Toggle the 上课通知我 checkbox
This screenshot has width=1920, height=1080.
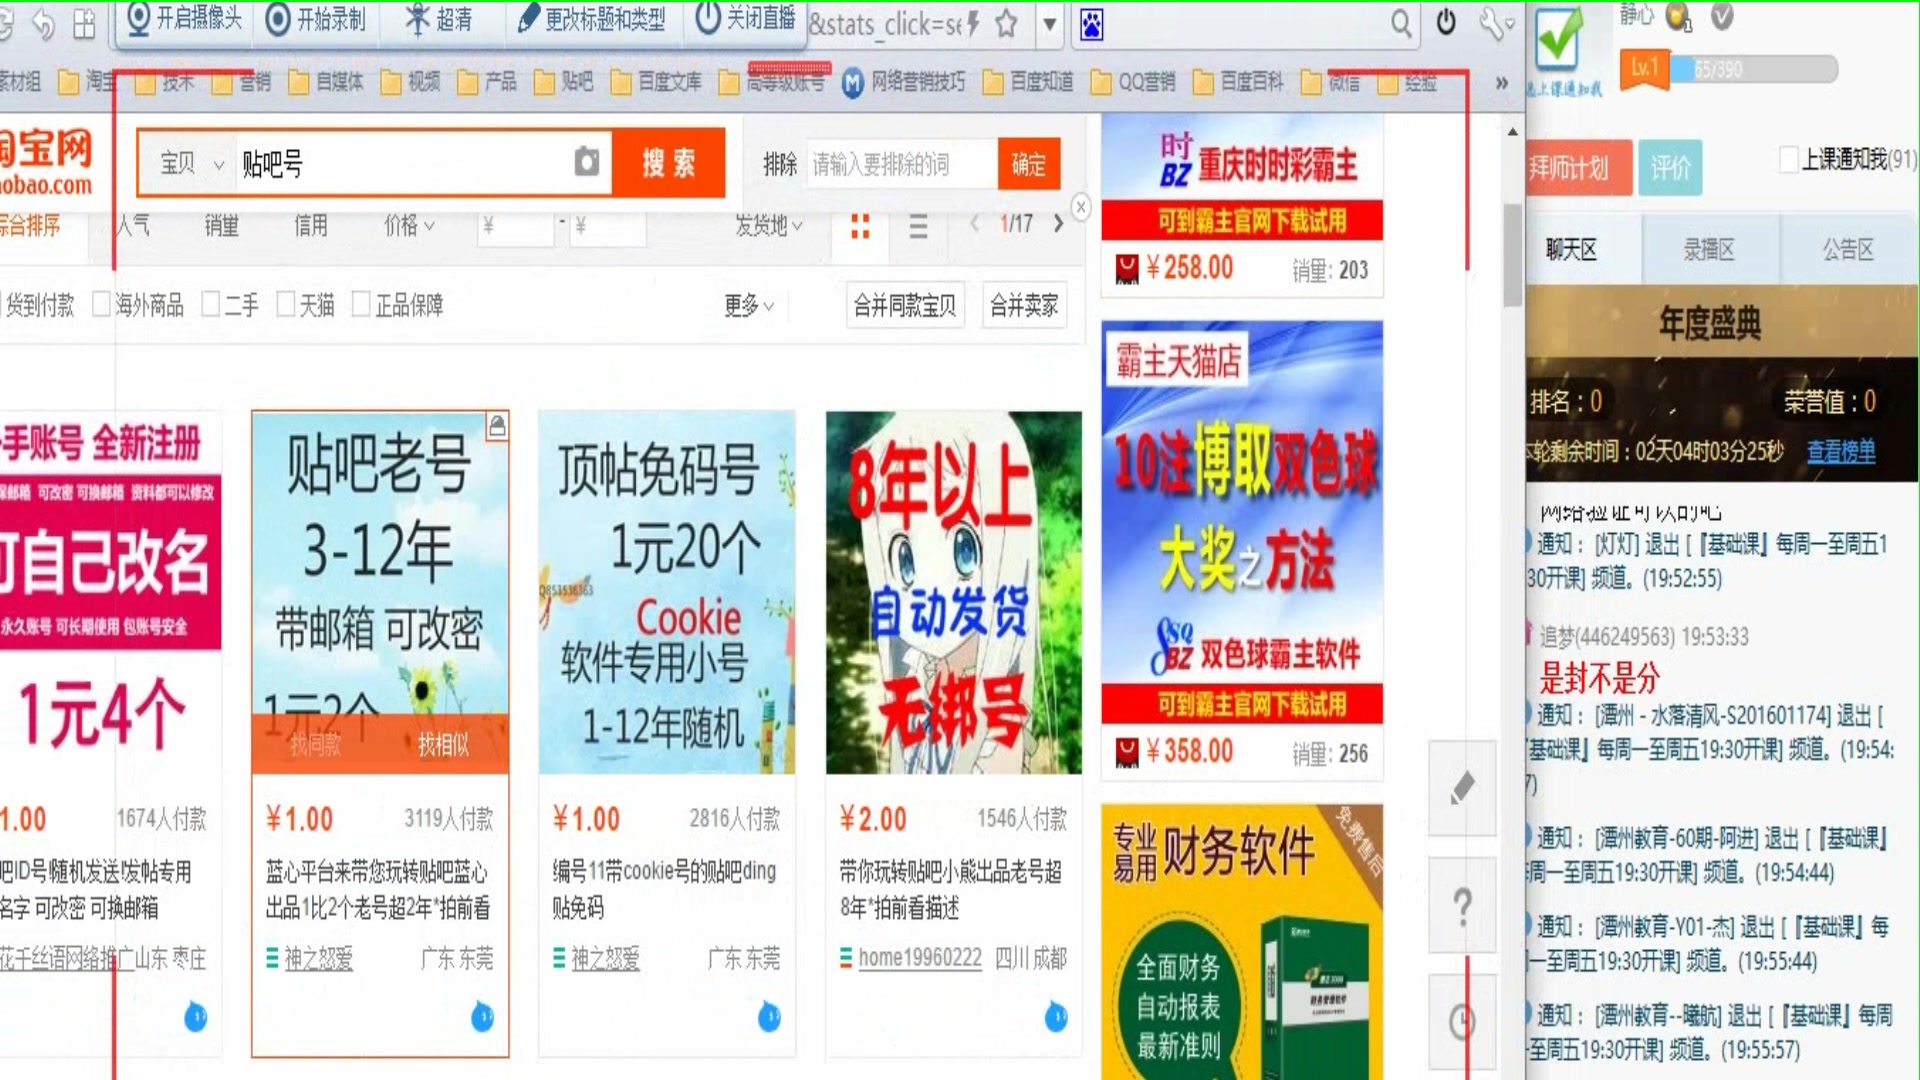(x=1790, y=159)
